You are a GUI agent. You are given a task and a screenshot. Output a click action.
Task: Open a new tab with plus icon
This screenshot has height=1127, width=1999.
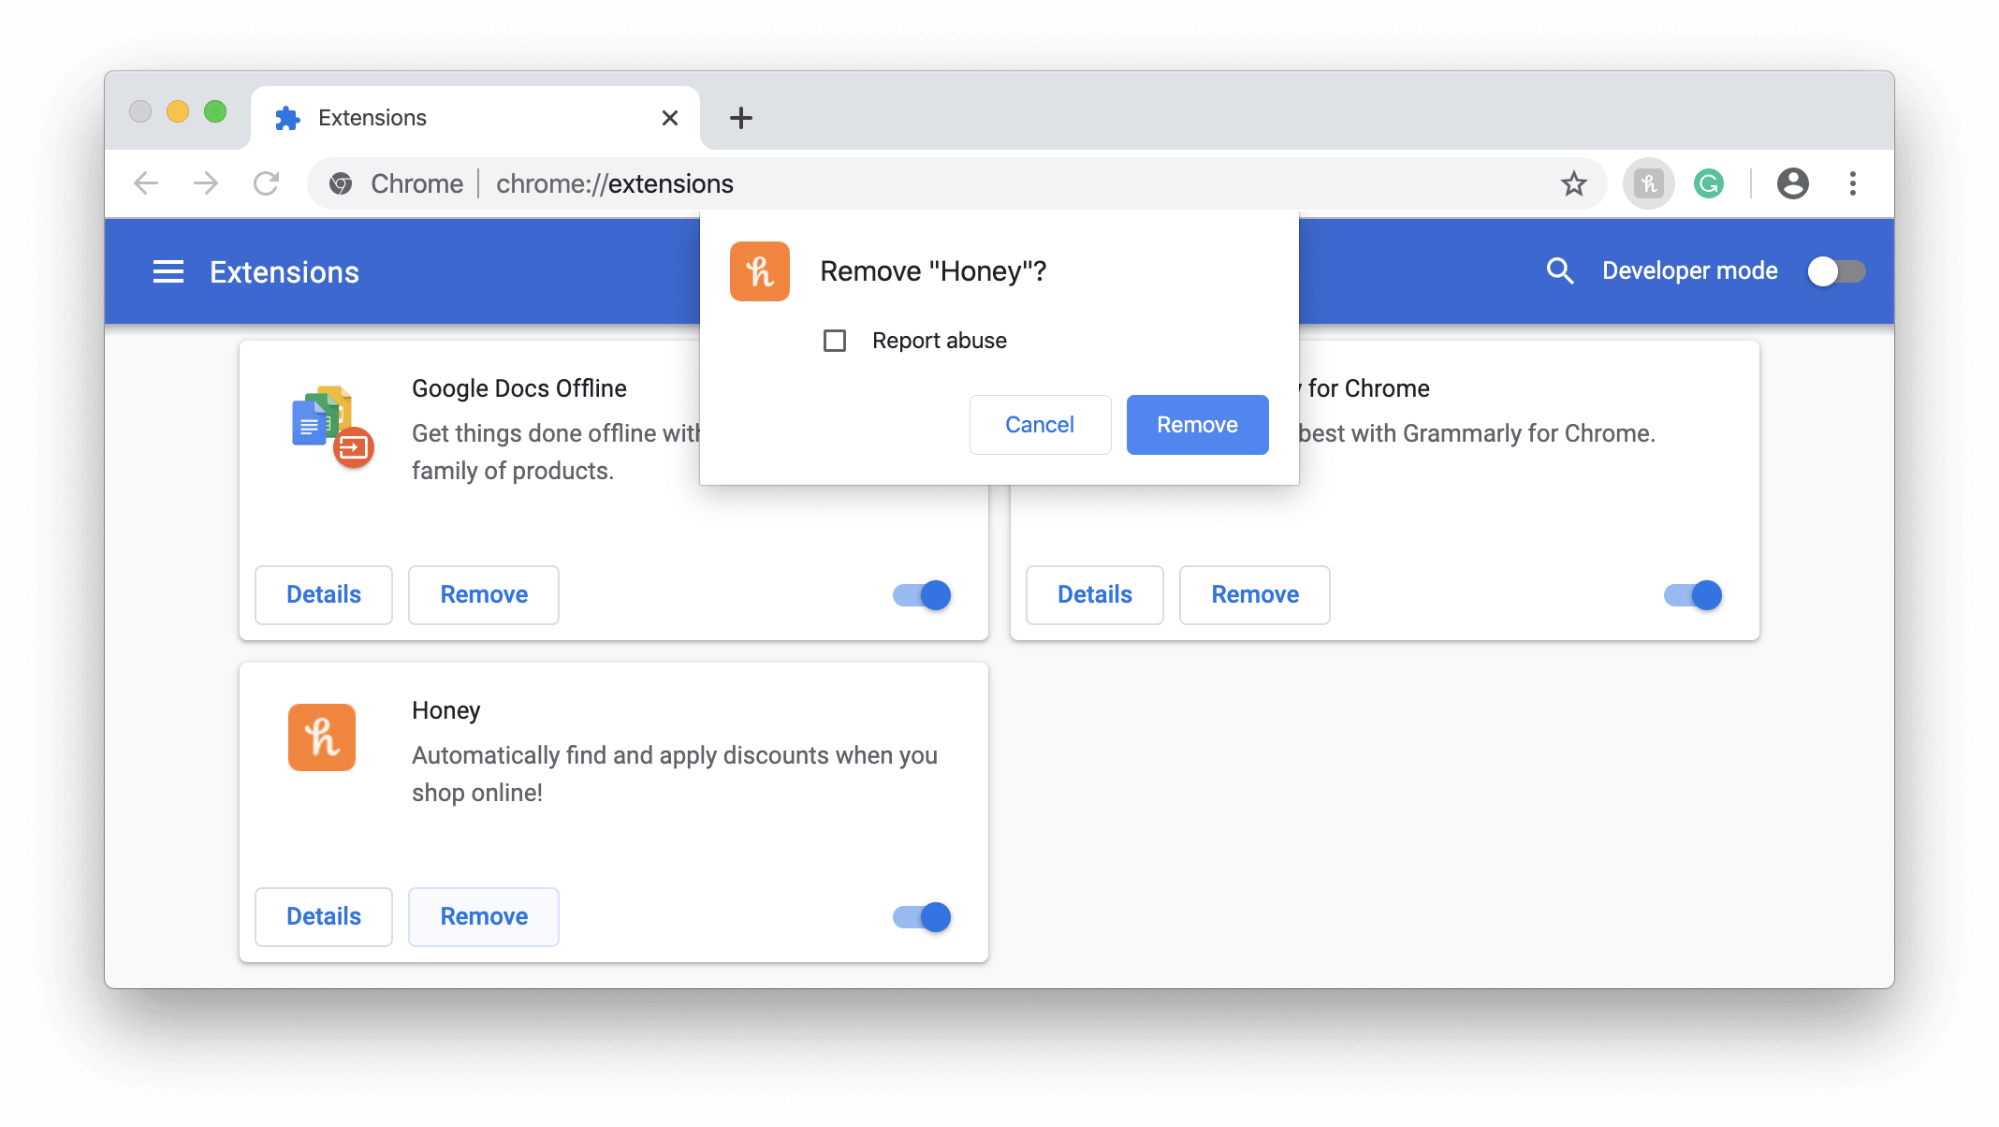tap(740, 118)
